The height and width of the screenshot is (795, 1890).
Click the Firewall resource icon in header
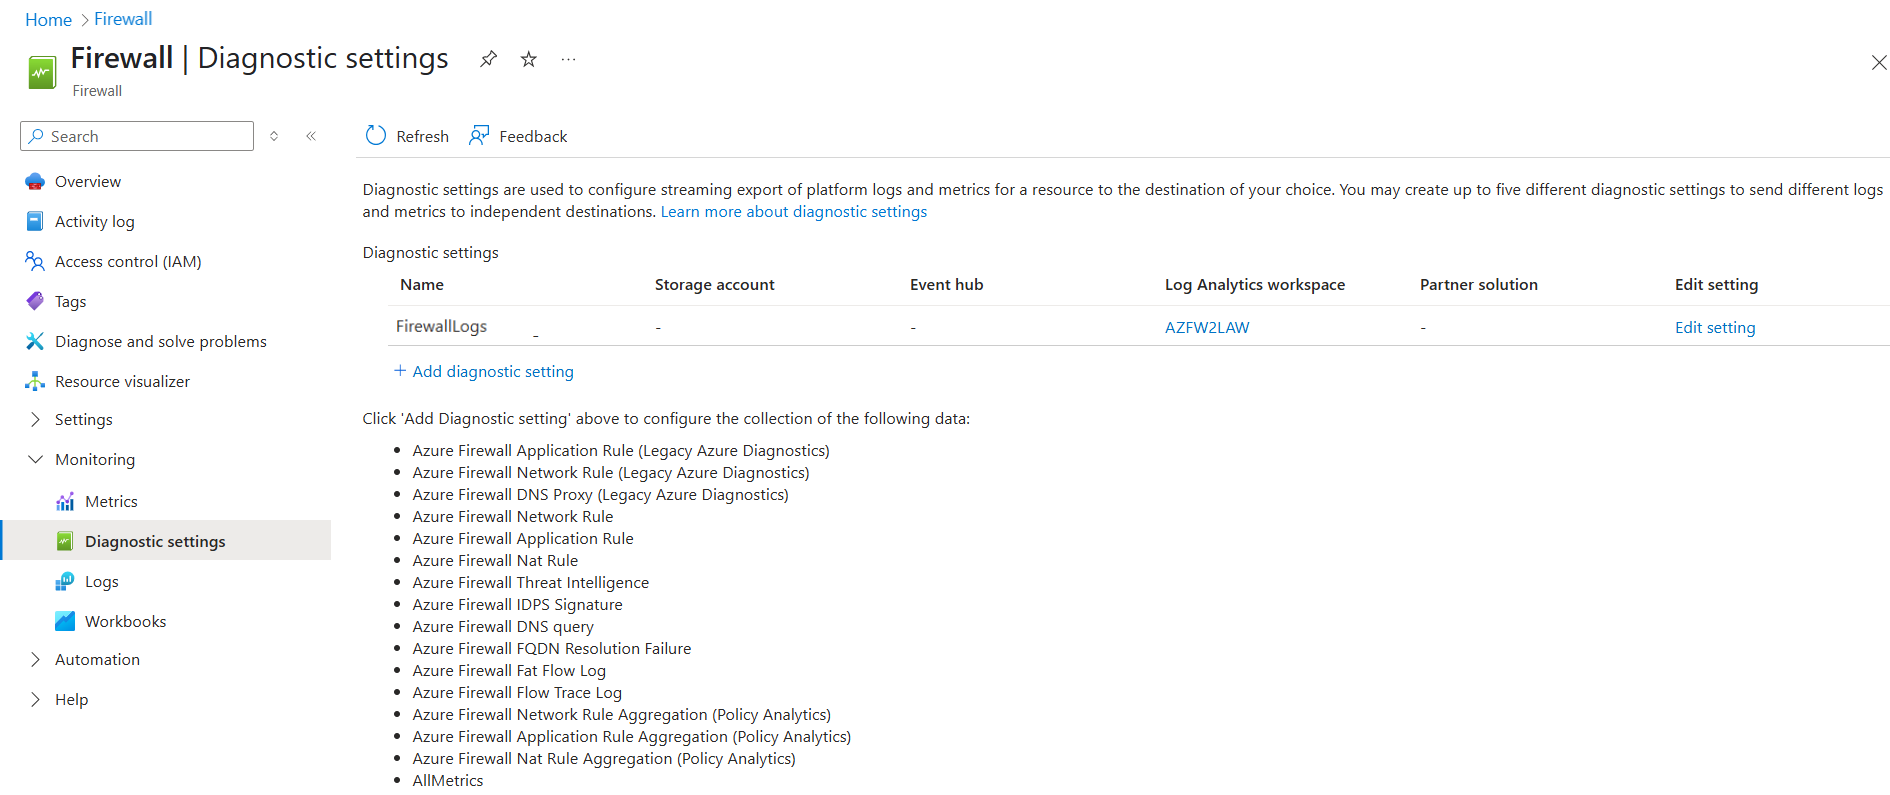(42, 73)
